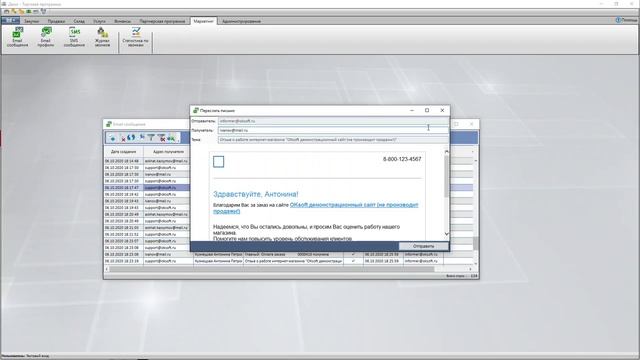Click the Всего строк count in the status bar
The image size is (640, 360).
(x=462, y=276)
